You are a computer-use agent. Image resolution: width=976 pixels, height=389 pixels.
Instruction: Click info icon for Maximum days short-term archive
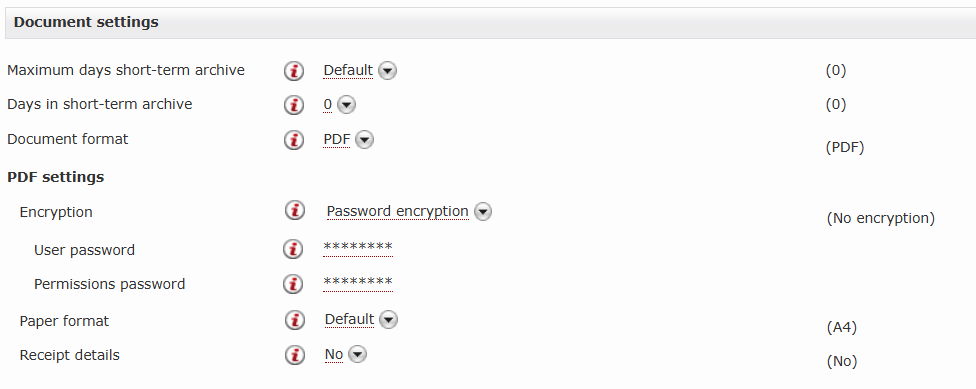click(294, 71)
